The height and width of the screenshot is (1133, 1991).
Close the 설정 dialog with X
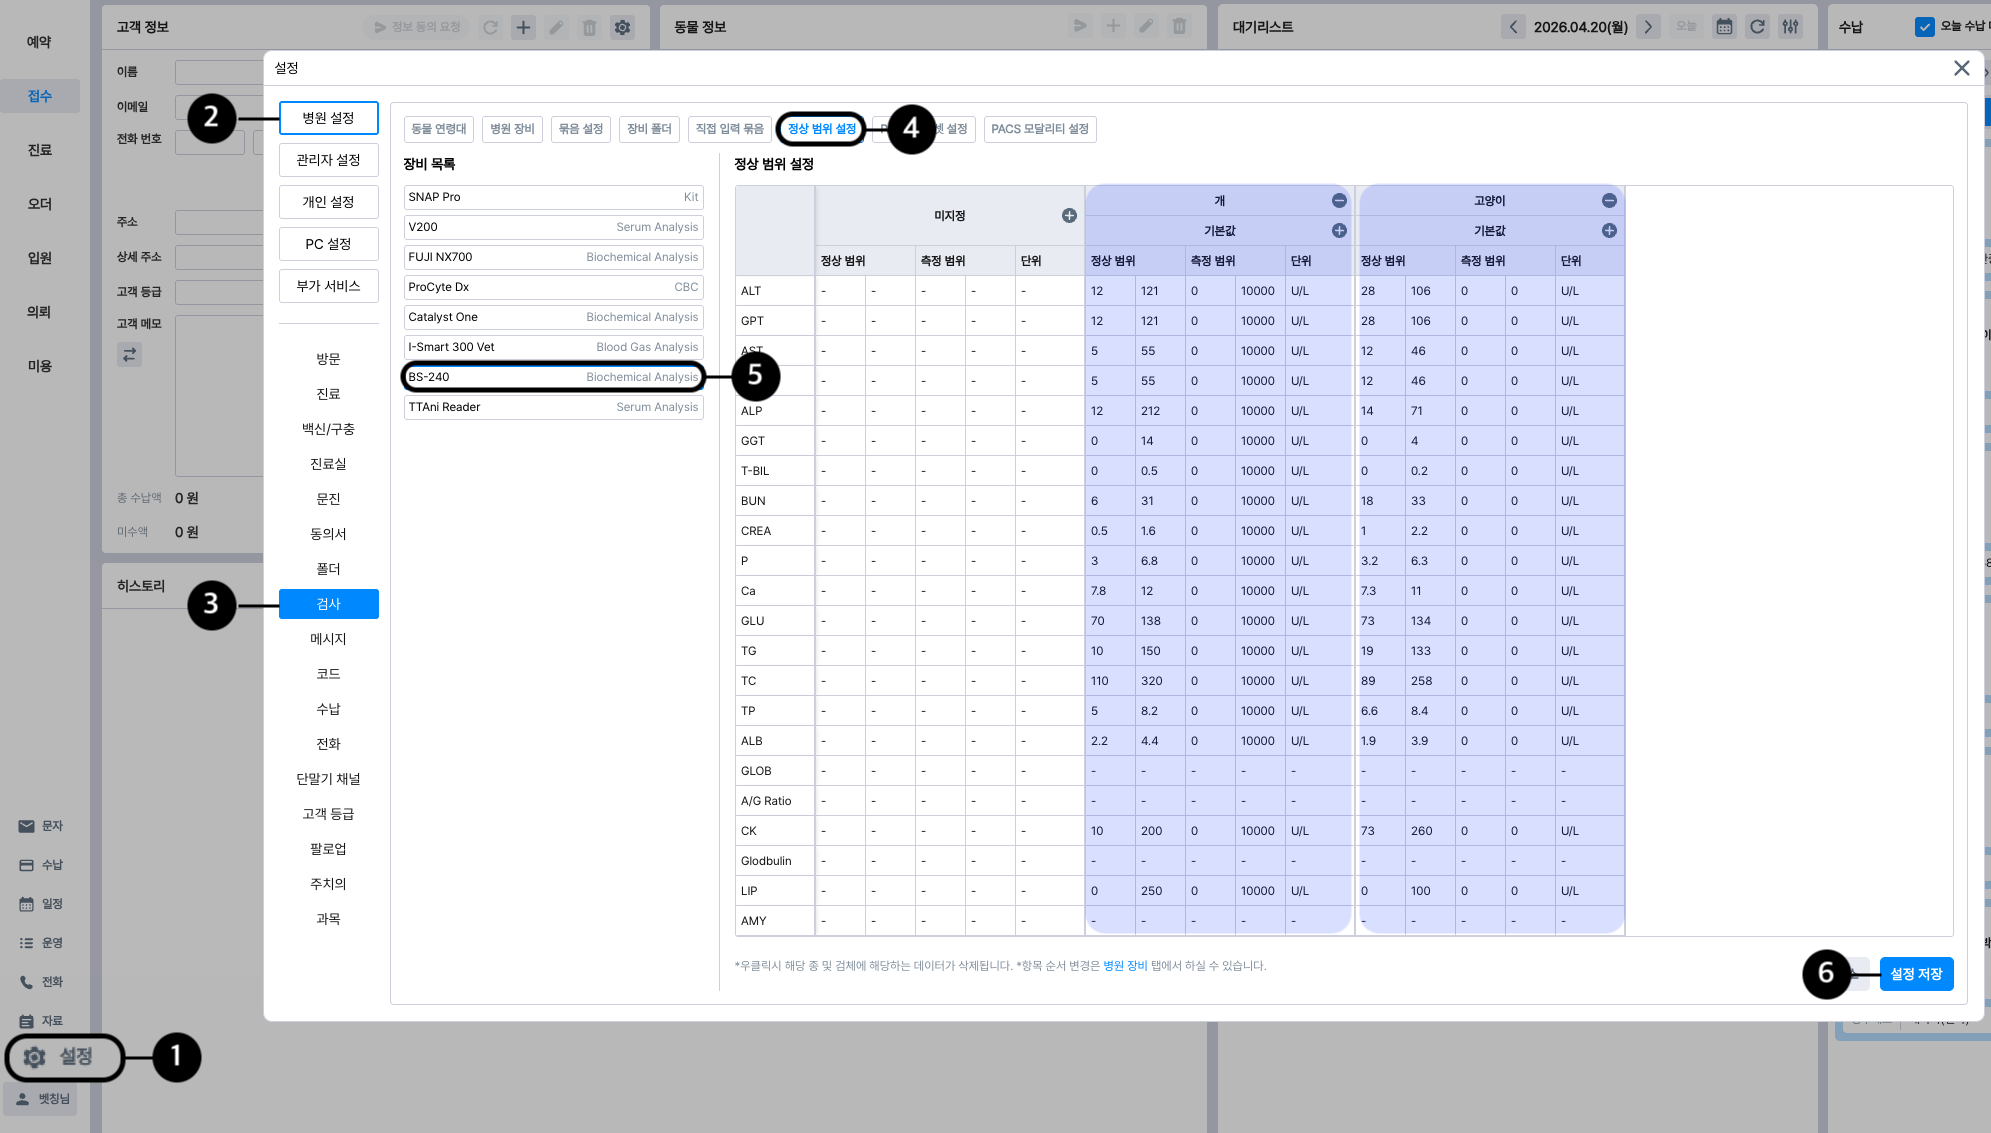[x=1961, y=68]
